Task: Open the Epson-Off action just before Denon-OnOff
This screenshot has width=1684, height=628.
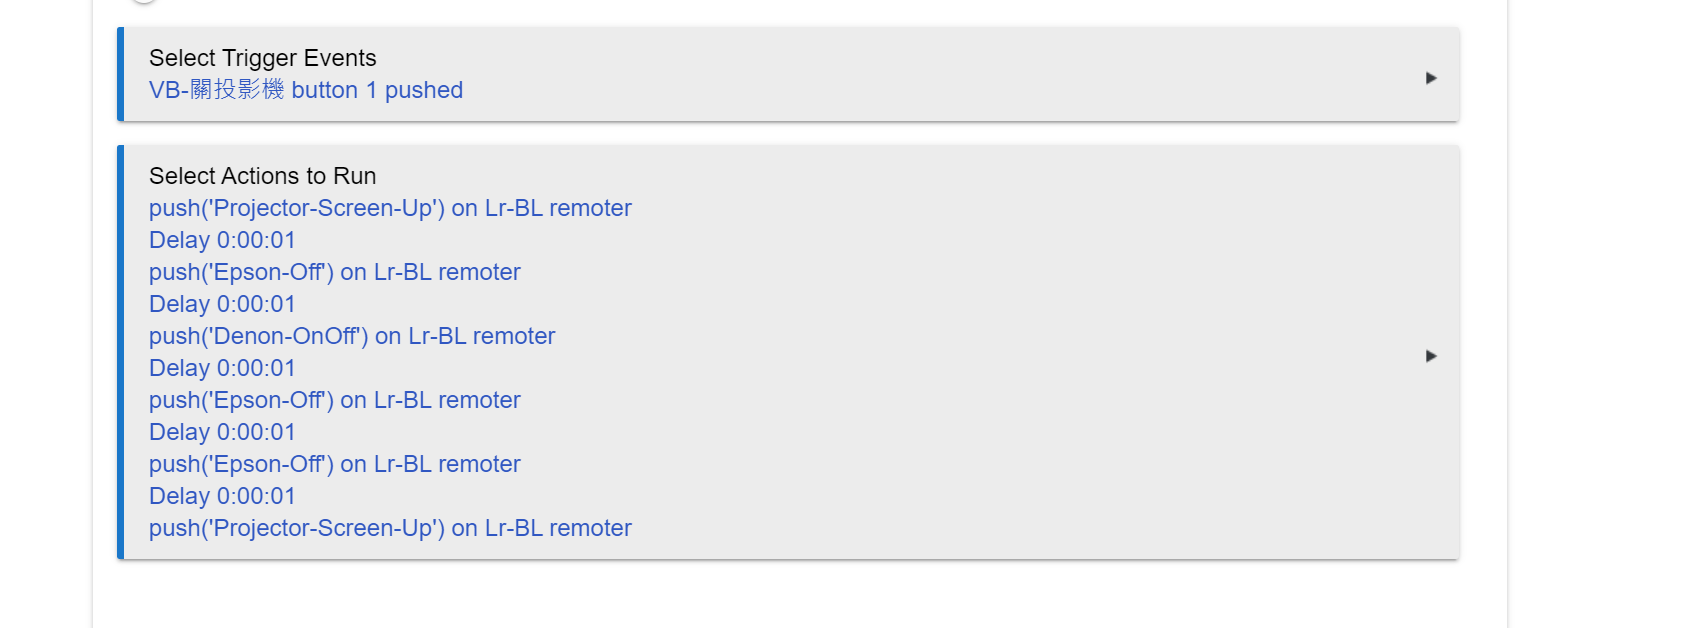Action: (335, 272)
